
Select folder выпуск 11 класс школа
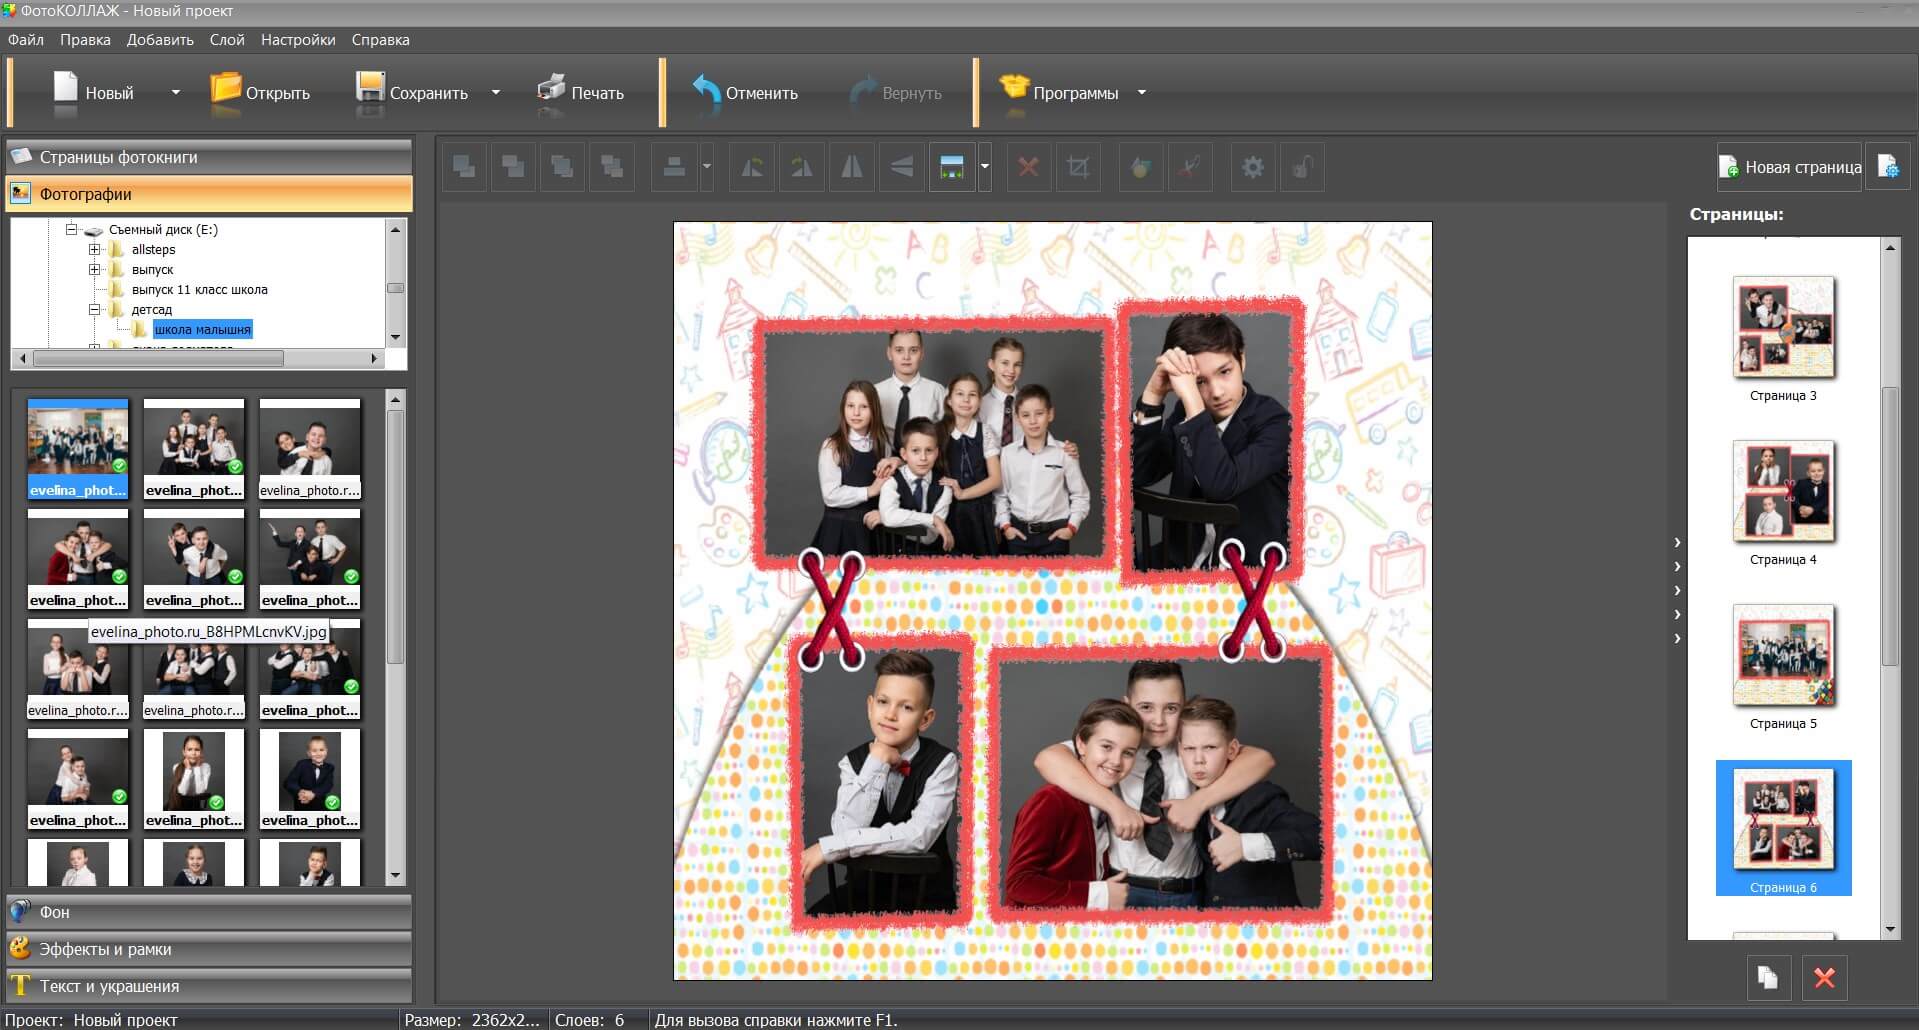(x=199, y=289)
